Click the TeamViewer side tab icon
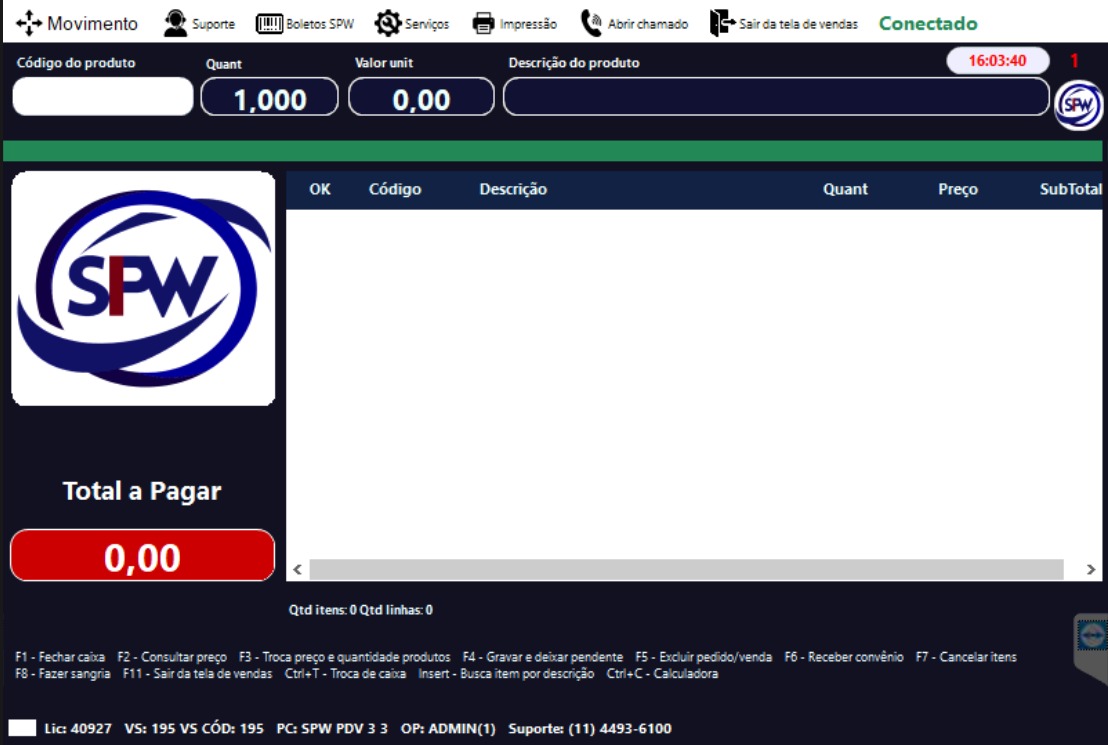 1092,634
